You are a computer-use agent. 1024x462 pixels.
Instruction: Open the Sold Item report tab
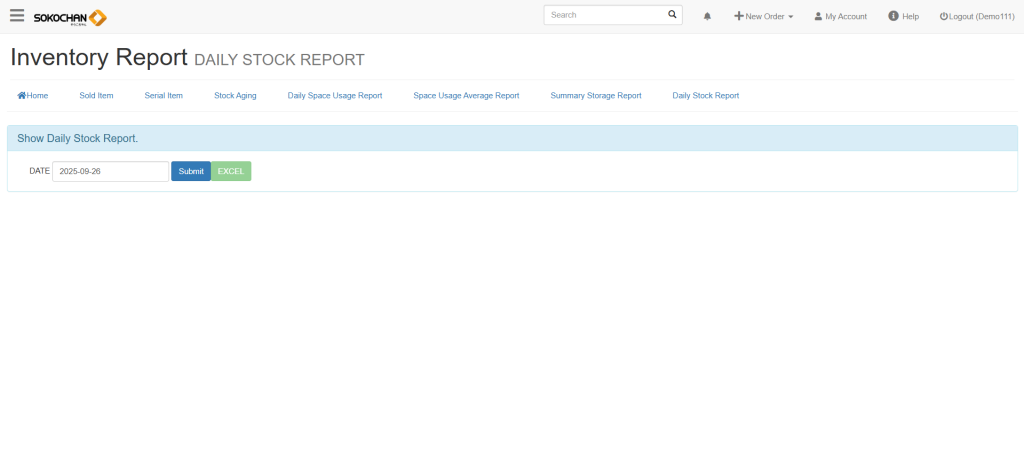[96, 96]
